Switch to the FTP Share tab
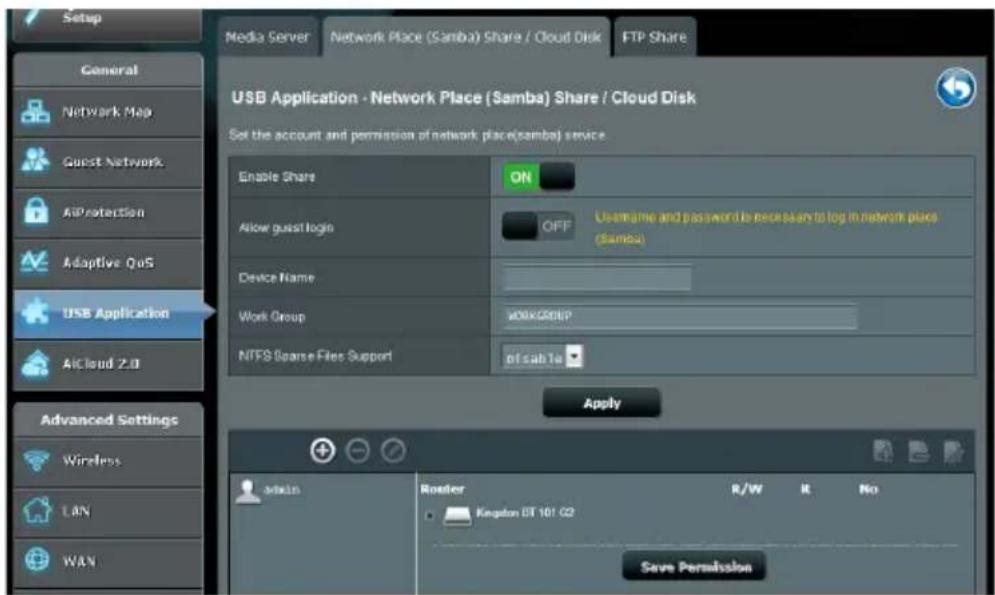 pos(654,37)
